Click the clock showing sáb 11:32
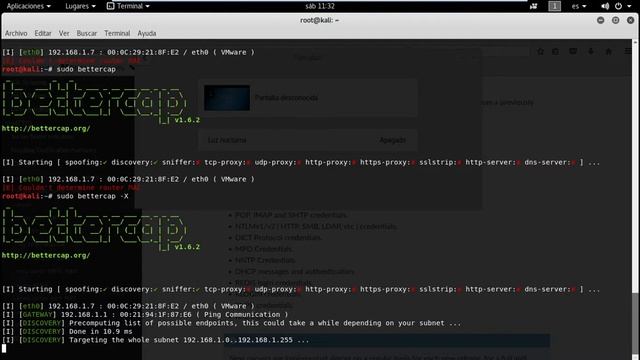Image resolution: width=640 pixels, height=360 pixels. (x=320, y=6)
